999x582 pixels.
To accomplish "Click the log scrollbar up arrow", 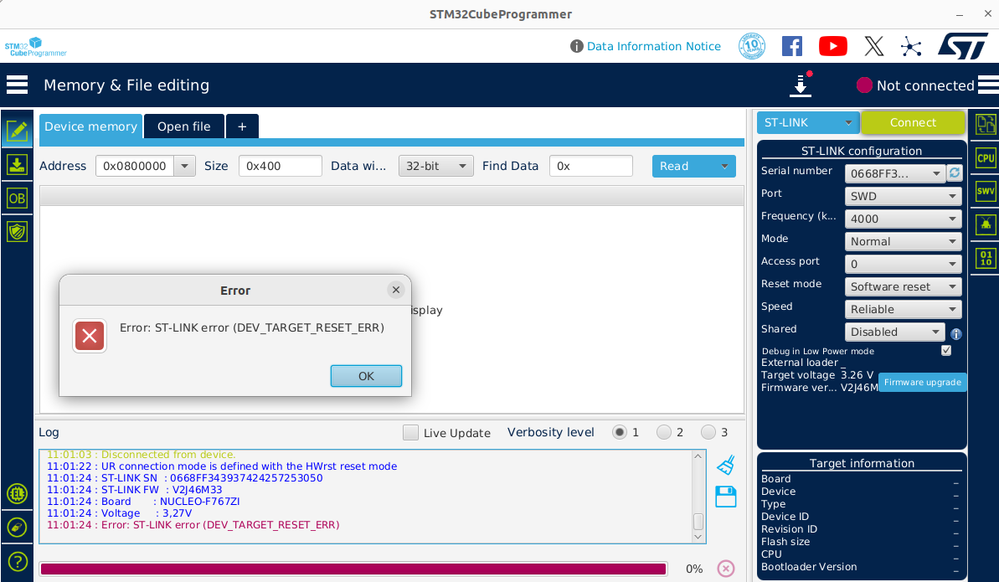I will (x=698, y=456).
